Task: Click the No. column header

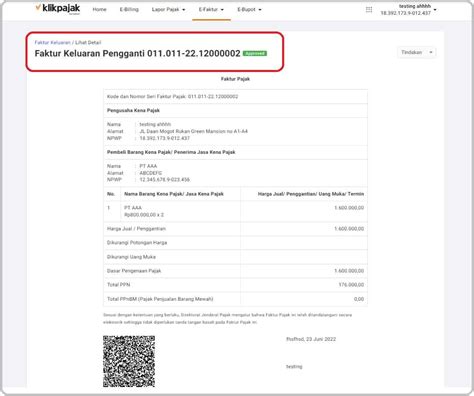Action: [x=111, y=194]
